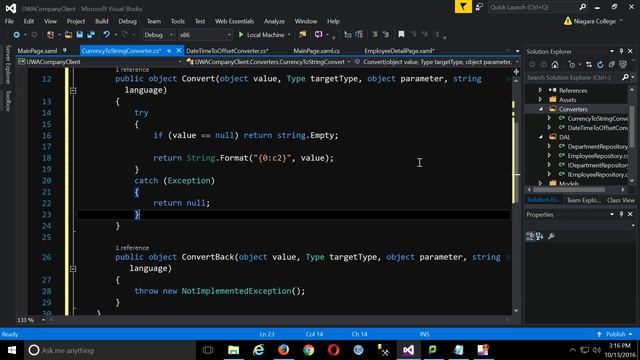Click the Navigate Backward toolbar icon

17,35
